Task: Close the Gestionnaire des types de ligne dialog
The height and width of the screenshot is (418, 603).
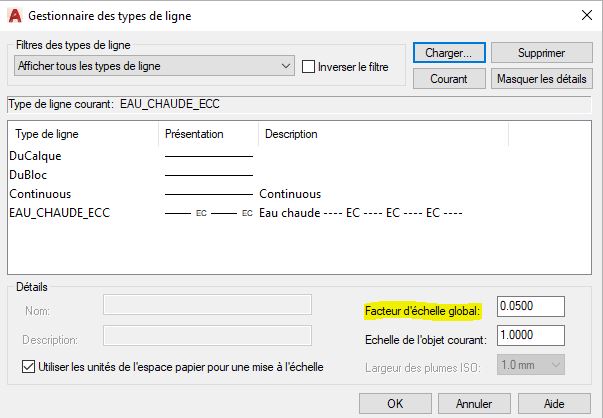Action: click(584, 15)
